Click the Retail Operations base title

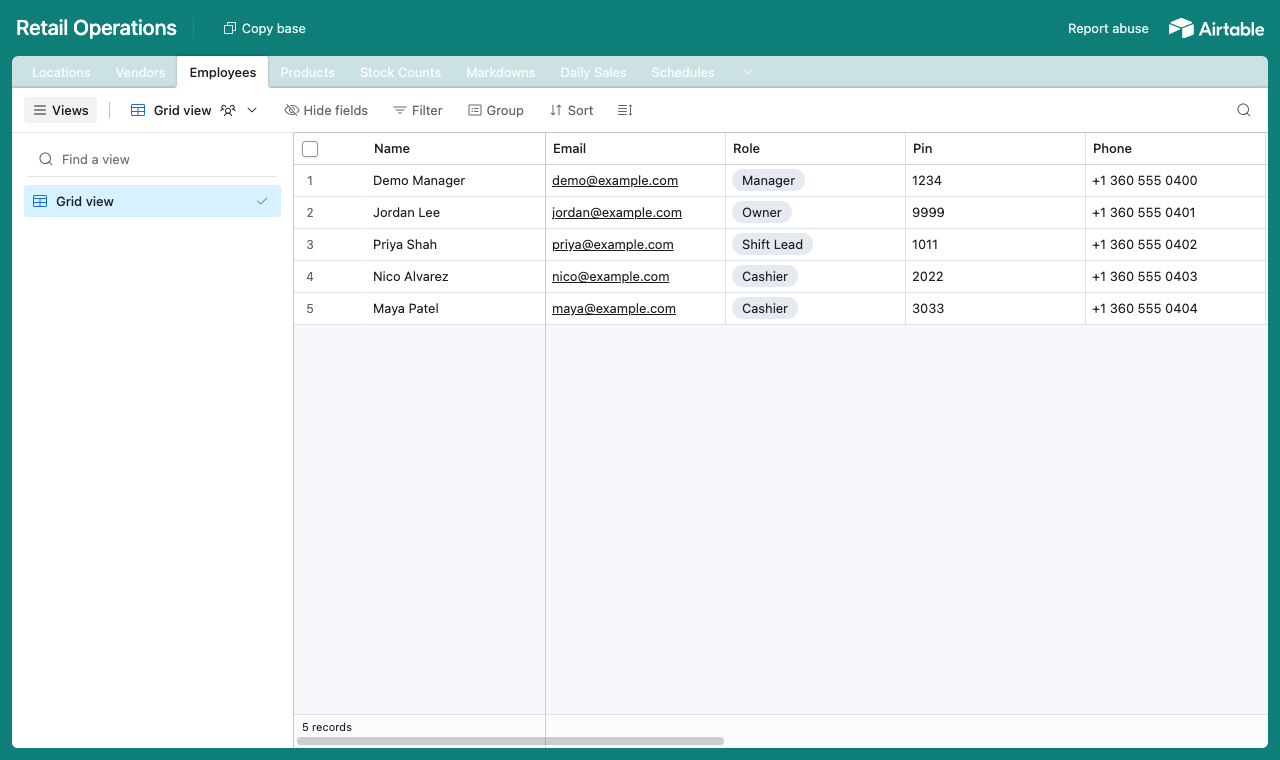click(x=96, y=28)
